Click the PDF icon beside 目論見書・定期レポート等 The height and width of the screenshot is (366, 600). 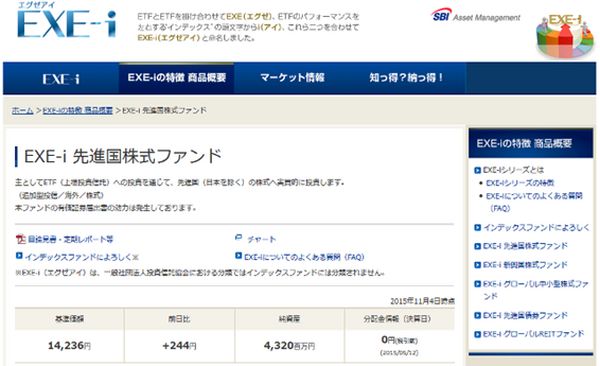(x=20, y=239)
